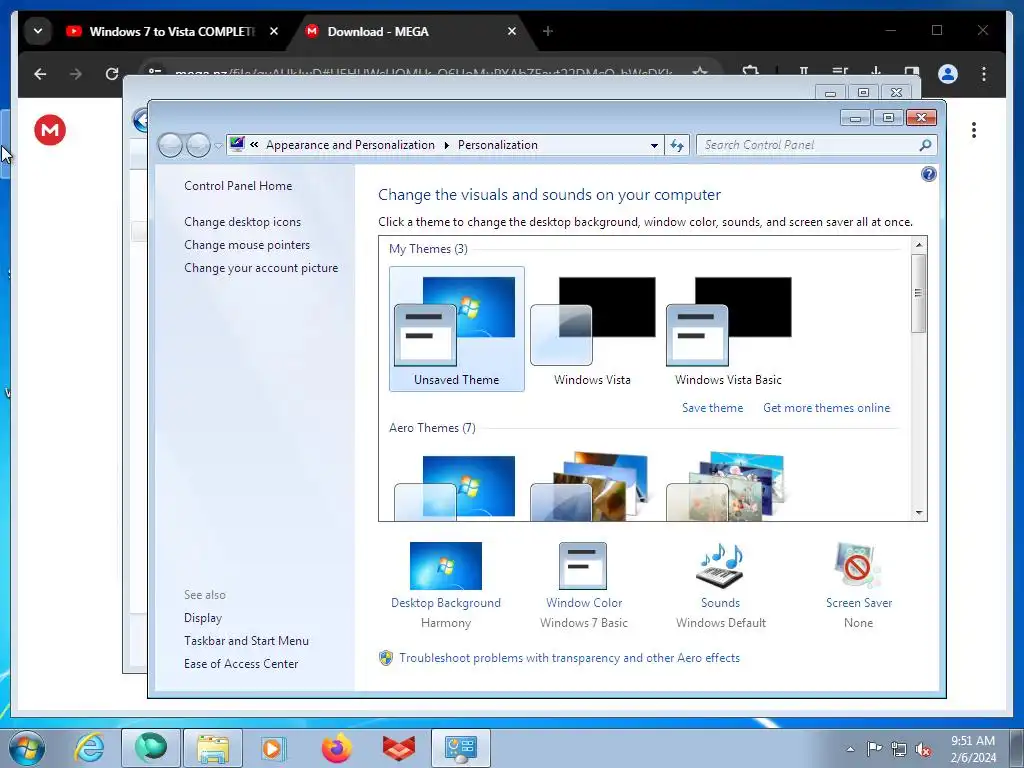Open the Chrome three-dot menu
The height and width of the screenshot is (768, 1024).
(984, 74)
